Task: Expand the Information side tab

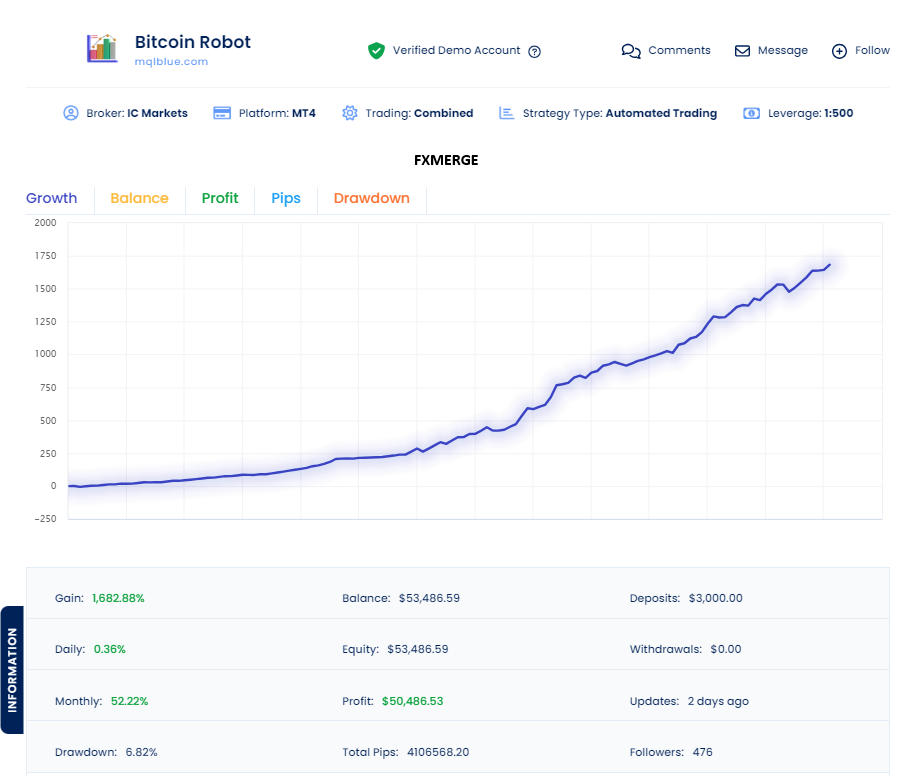Action: click(x=12, y=670)
